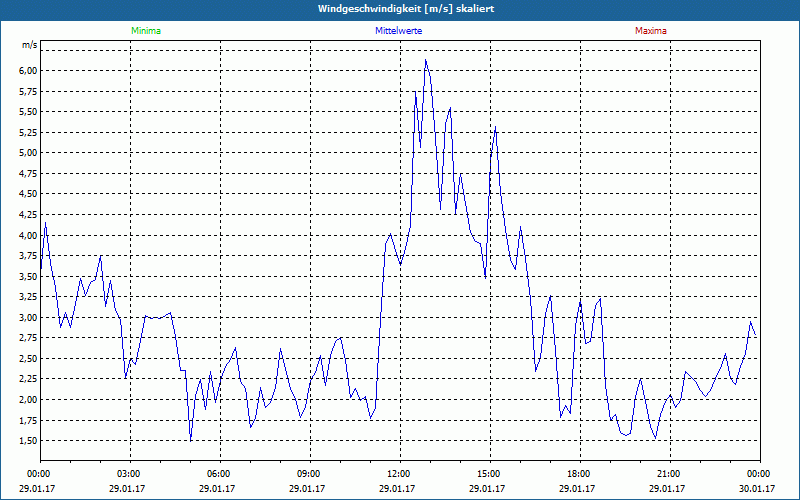
Task: Click the 3,00 y-axis value
Action: [x=29, y=317]
